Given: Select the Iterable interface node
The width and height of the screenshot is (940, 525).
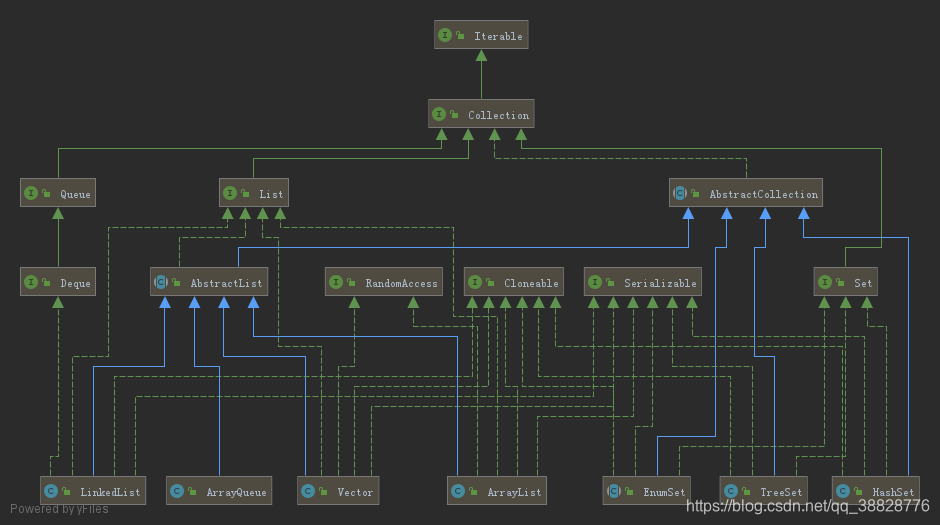Looking at the screenshot, I should click(481, 35).
